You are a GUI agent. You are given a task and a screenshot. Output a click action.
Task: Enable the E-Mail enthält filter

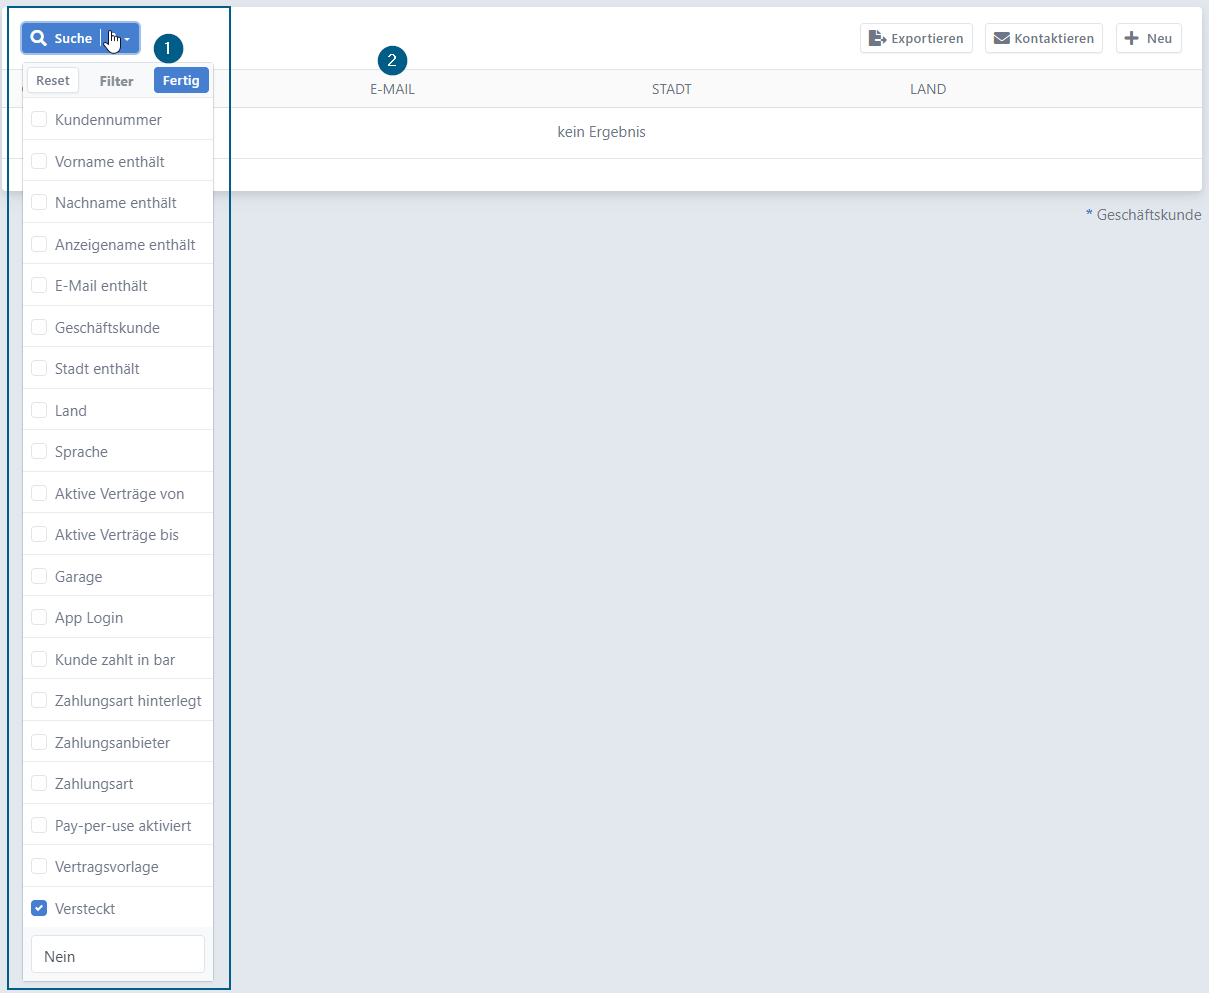click(39, 285)
